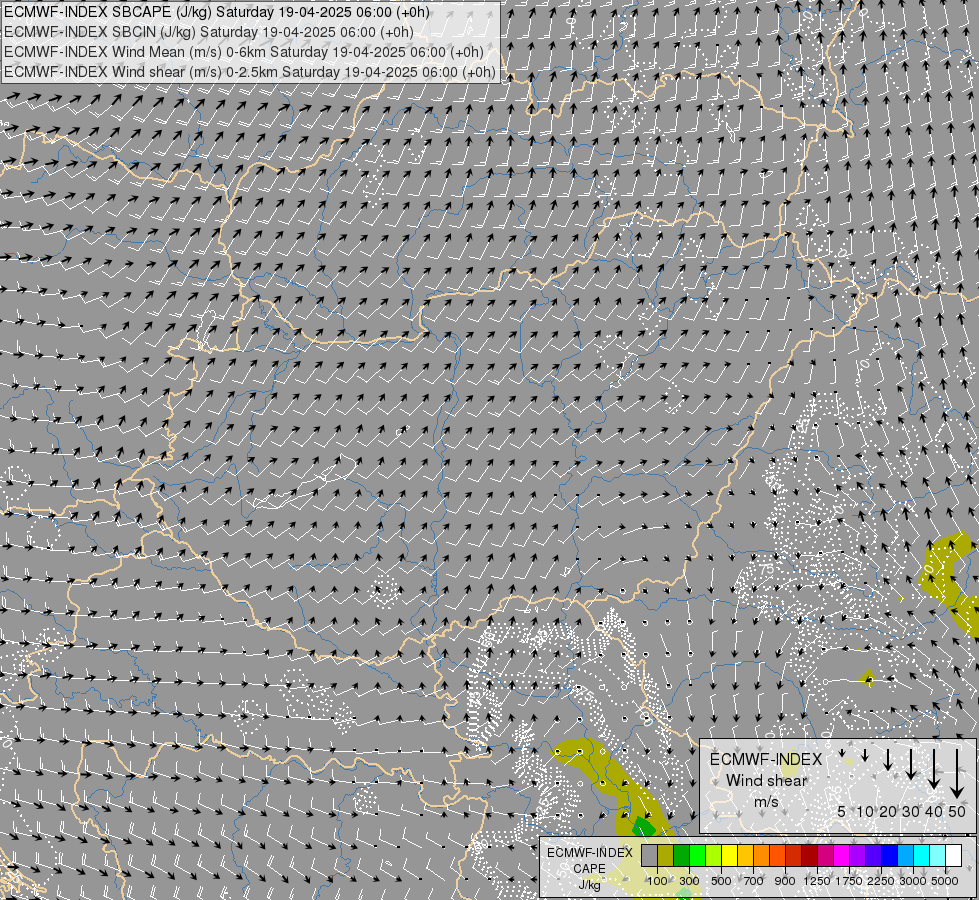Pick the bright magenta swatch in CAPE legend
Viewport: 979px width, 900px height.
coord(842,856)
